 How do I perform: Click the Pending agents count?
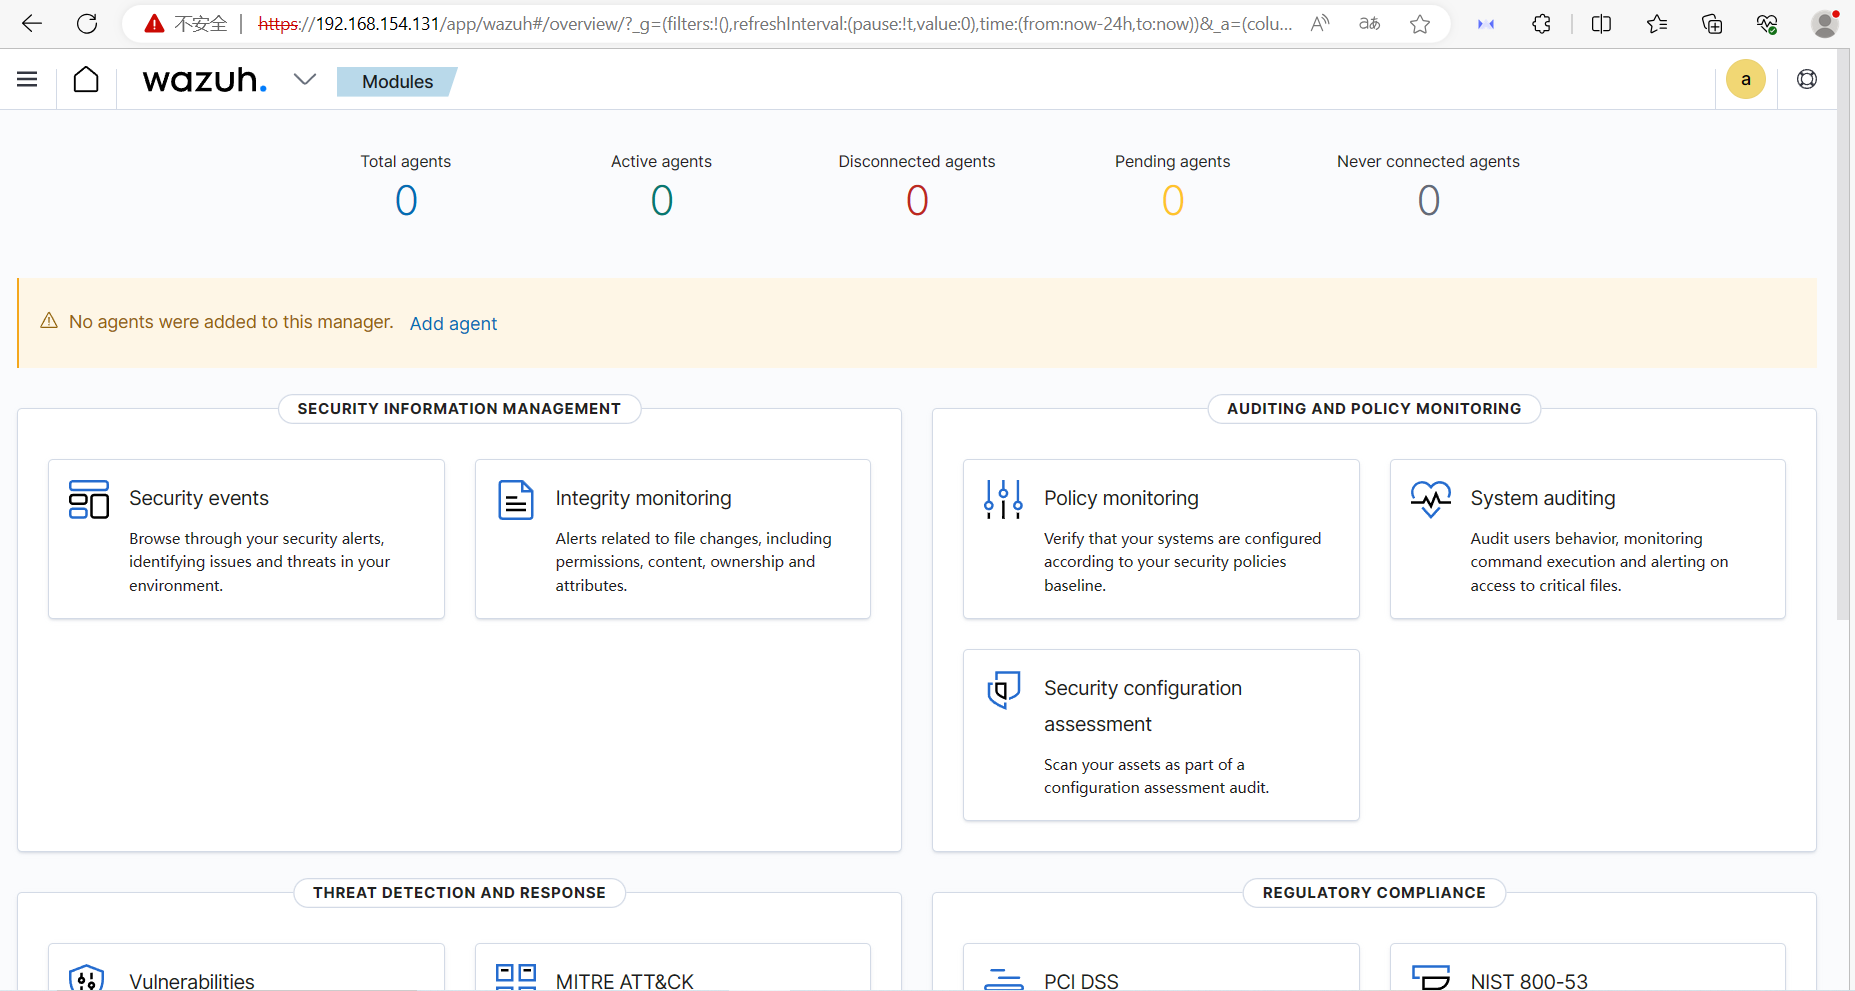point(1173,201)
